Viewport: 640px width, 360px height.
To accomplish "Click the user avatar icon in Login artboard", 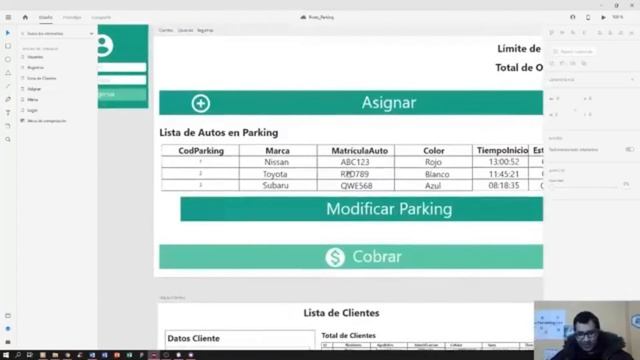I will (x=105, y=45).
